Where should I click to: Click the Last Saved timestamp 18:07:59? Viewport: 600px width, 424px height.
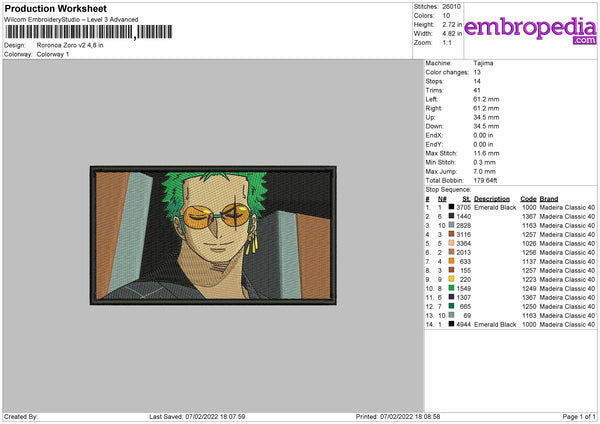coord(215,416)
